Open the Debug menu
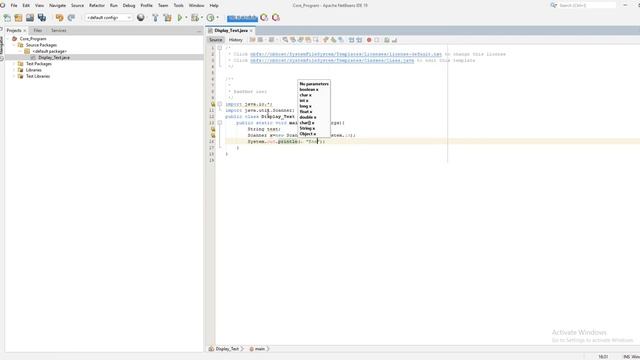 129,5
